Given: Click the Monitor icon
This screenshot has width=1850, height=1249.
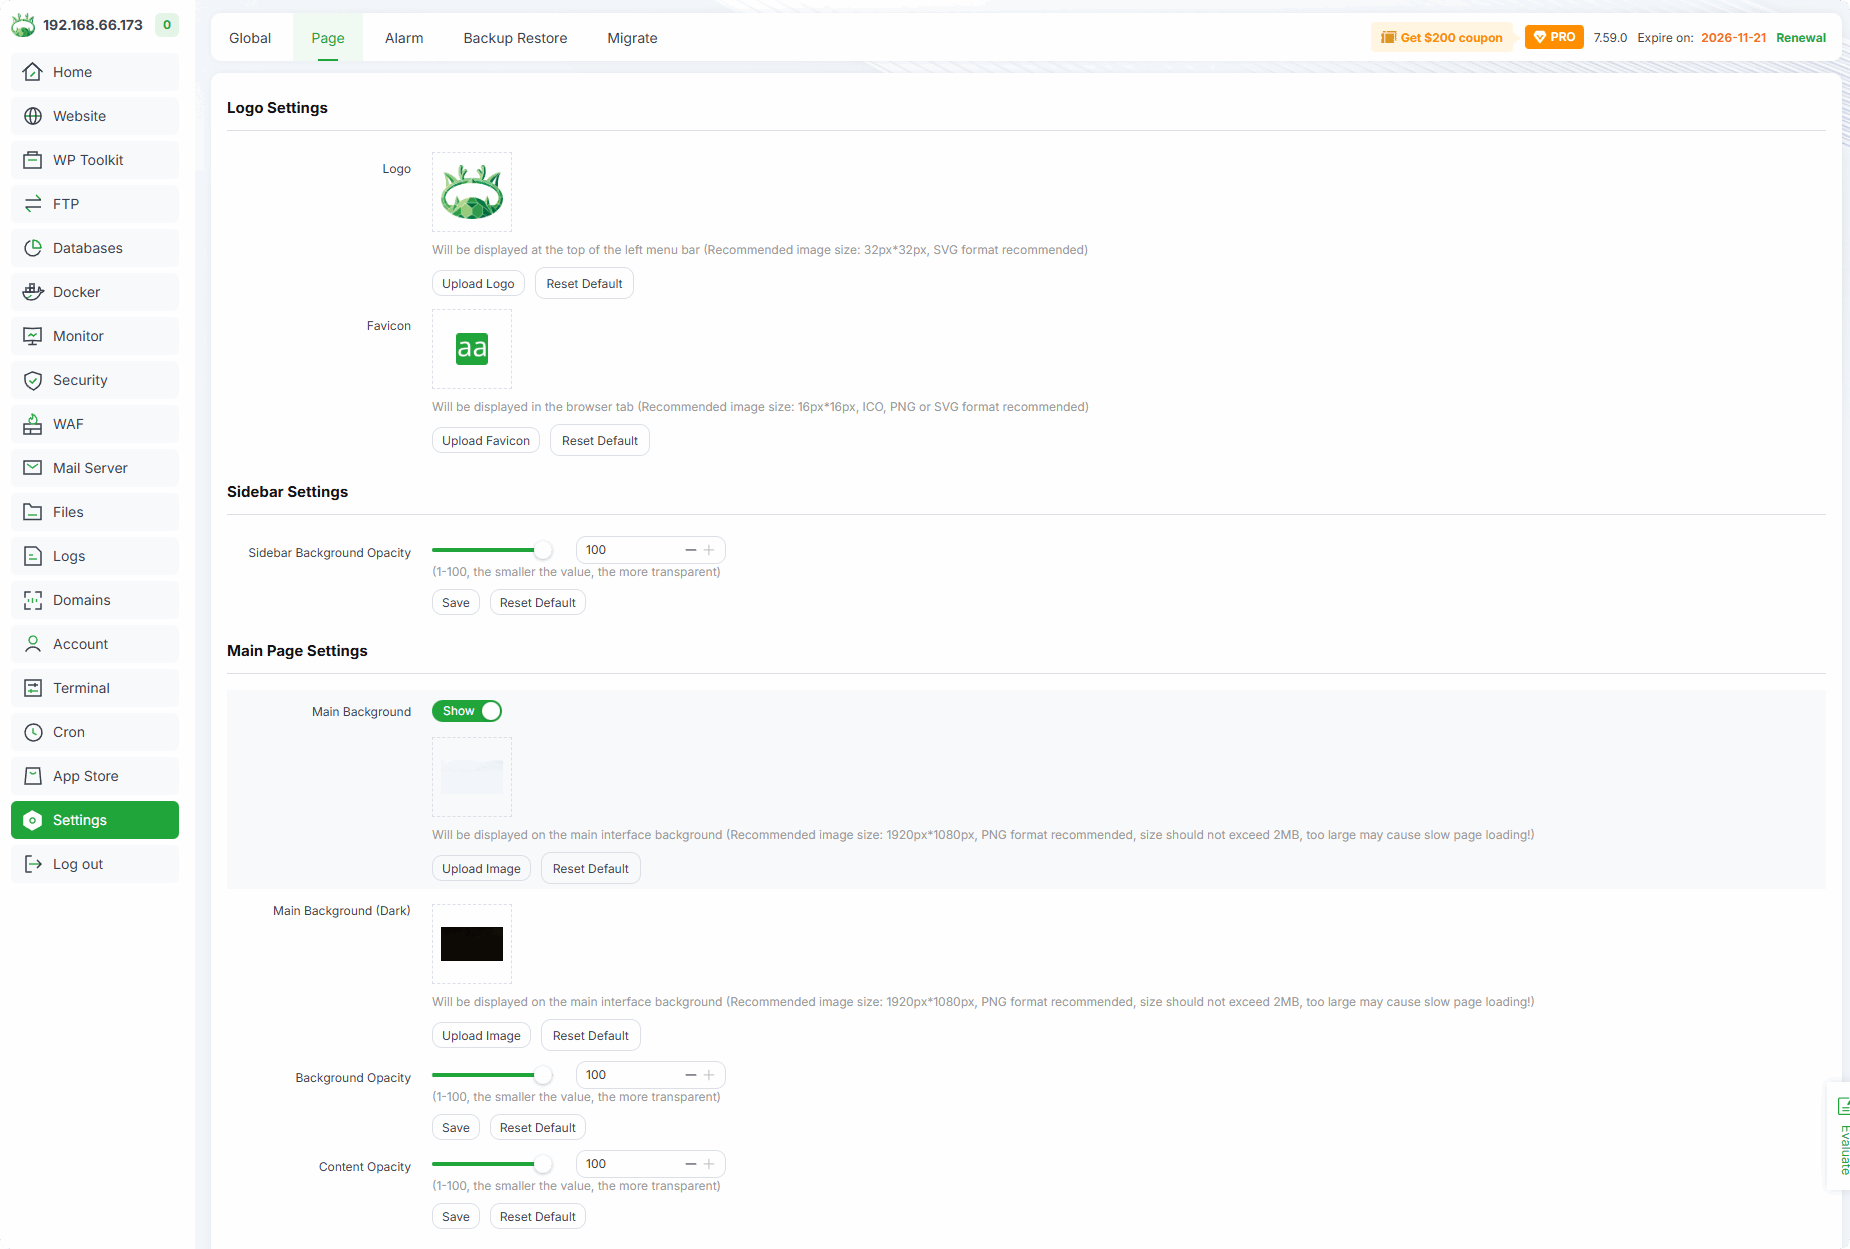Looking at the screenshot, I should [33, 336].
